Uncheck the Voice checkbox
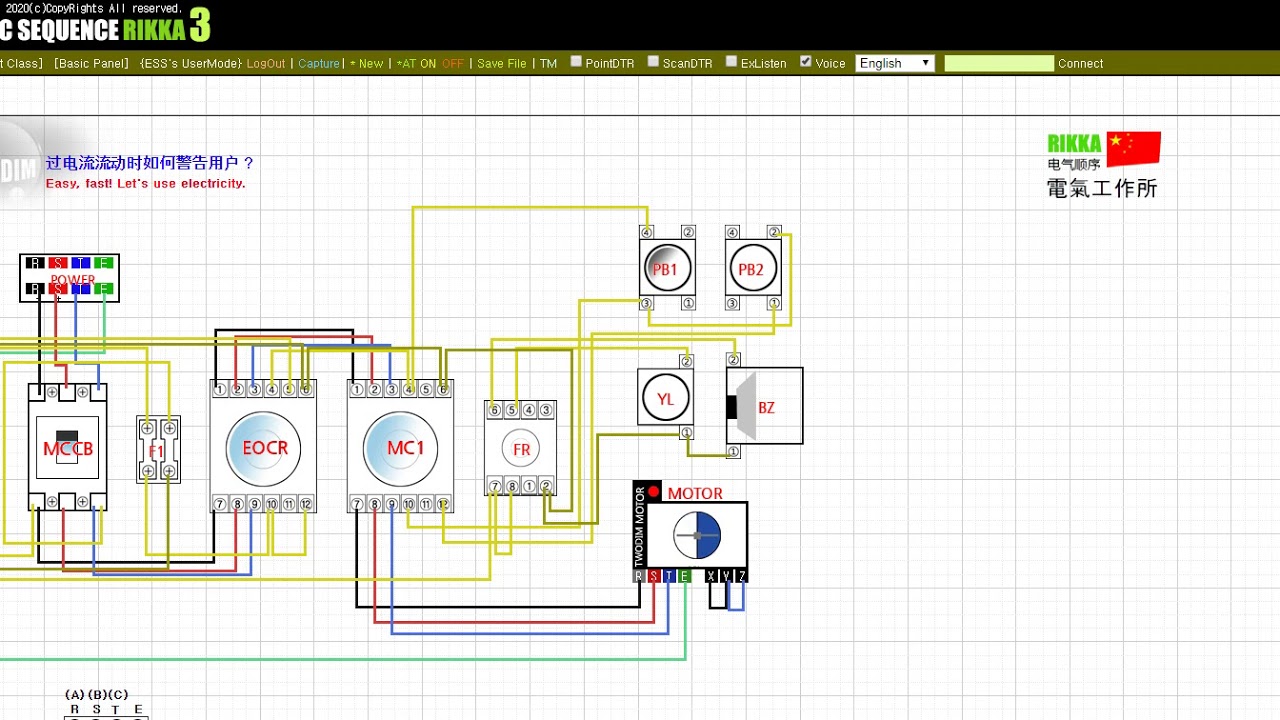 click(x=806, y=62)
